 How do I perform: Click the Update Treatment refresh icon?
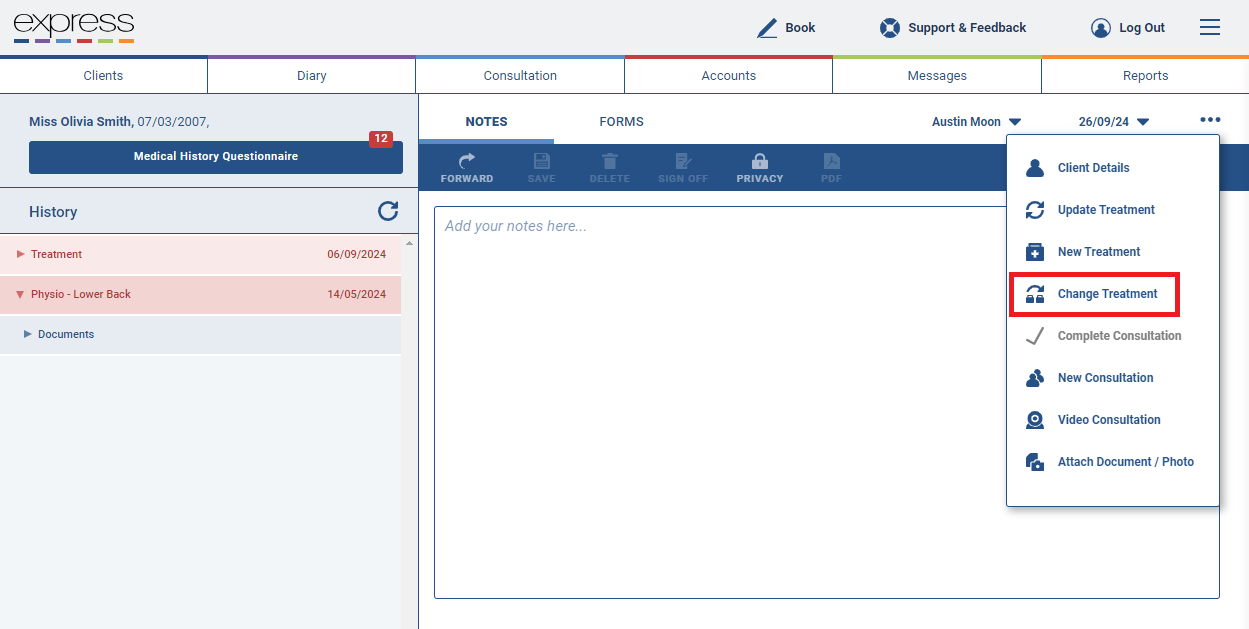[1035, 210]
